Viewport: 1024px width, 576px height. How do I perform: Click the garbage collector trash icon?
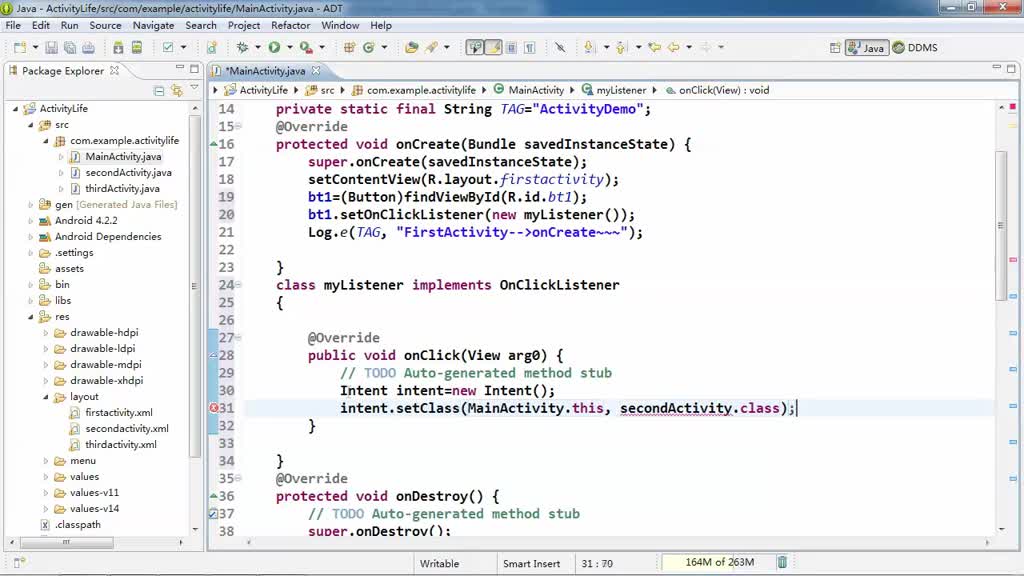[782, 562]
